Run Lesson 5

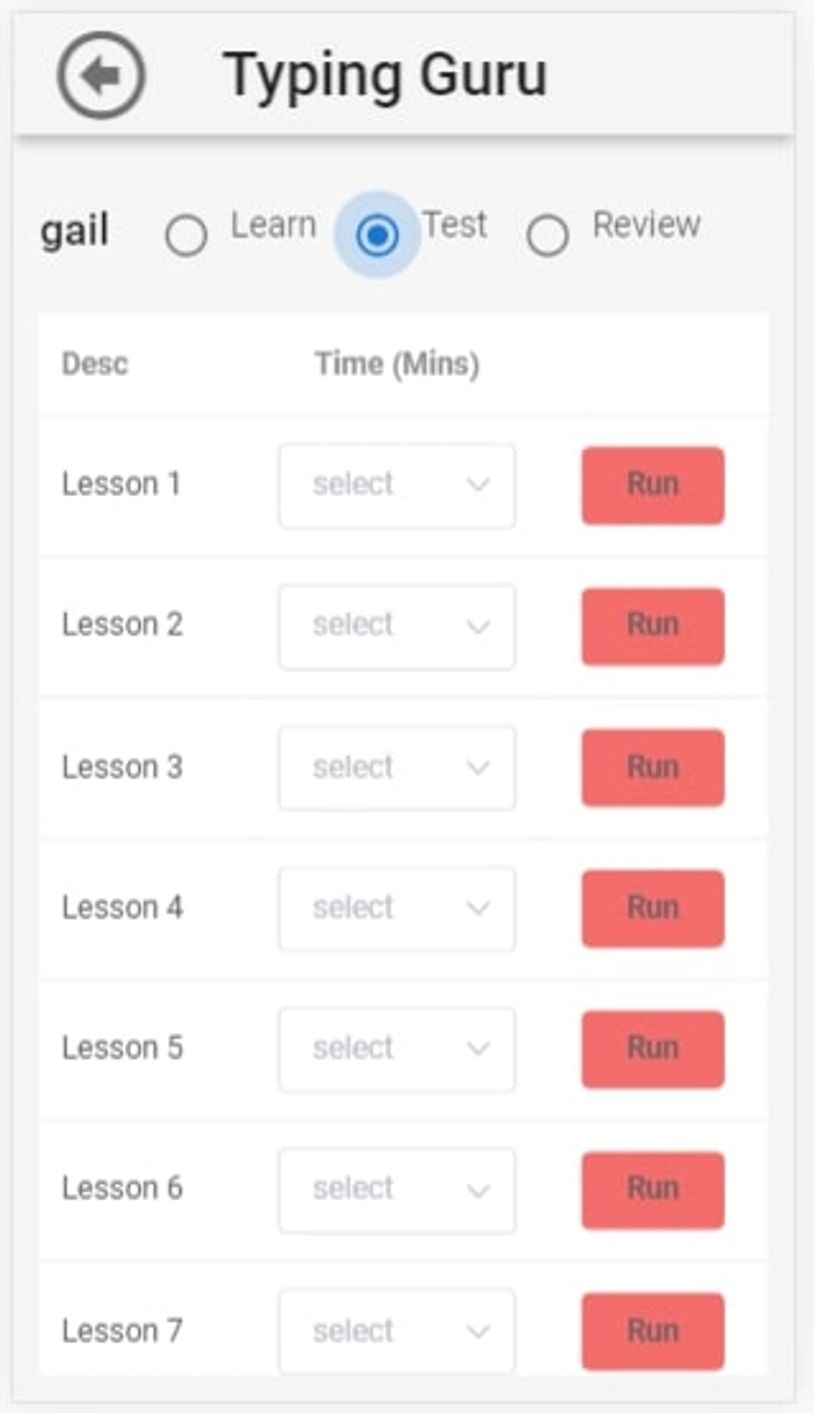[651, 1048]
